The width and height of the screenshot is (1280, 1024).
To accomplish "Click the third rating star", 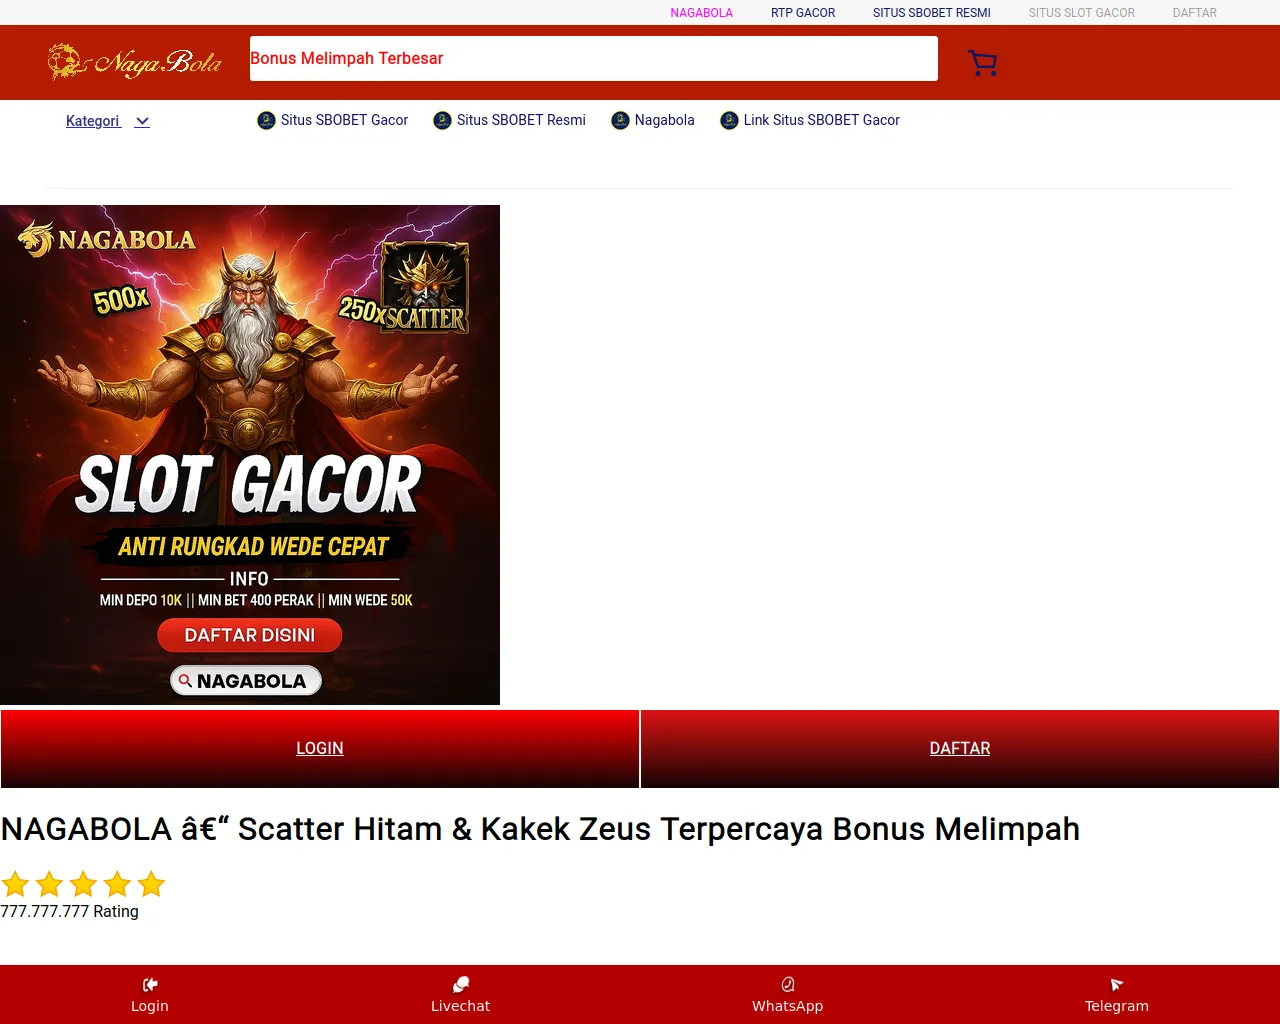I will pyautogui.click(x=83, y=884).
